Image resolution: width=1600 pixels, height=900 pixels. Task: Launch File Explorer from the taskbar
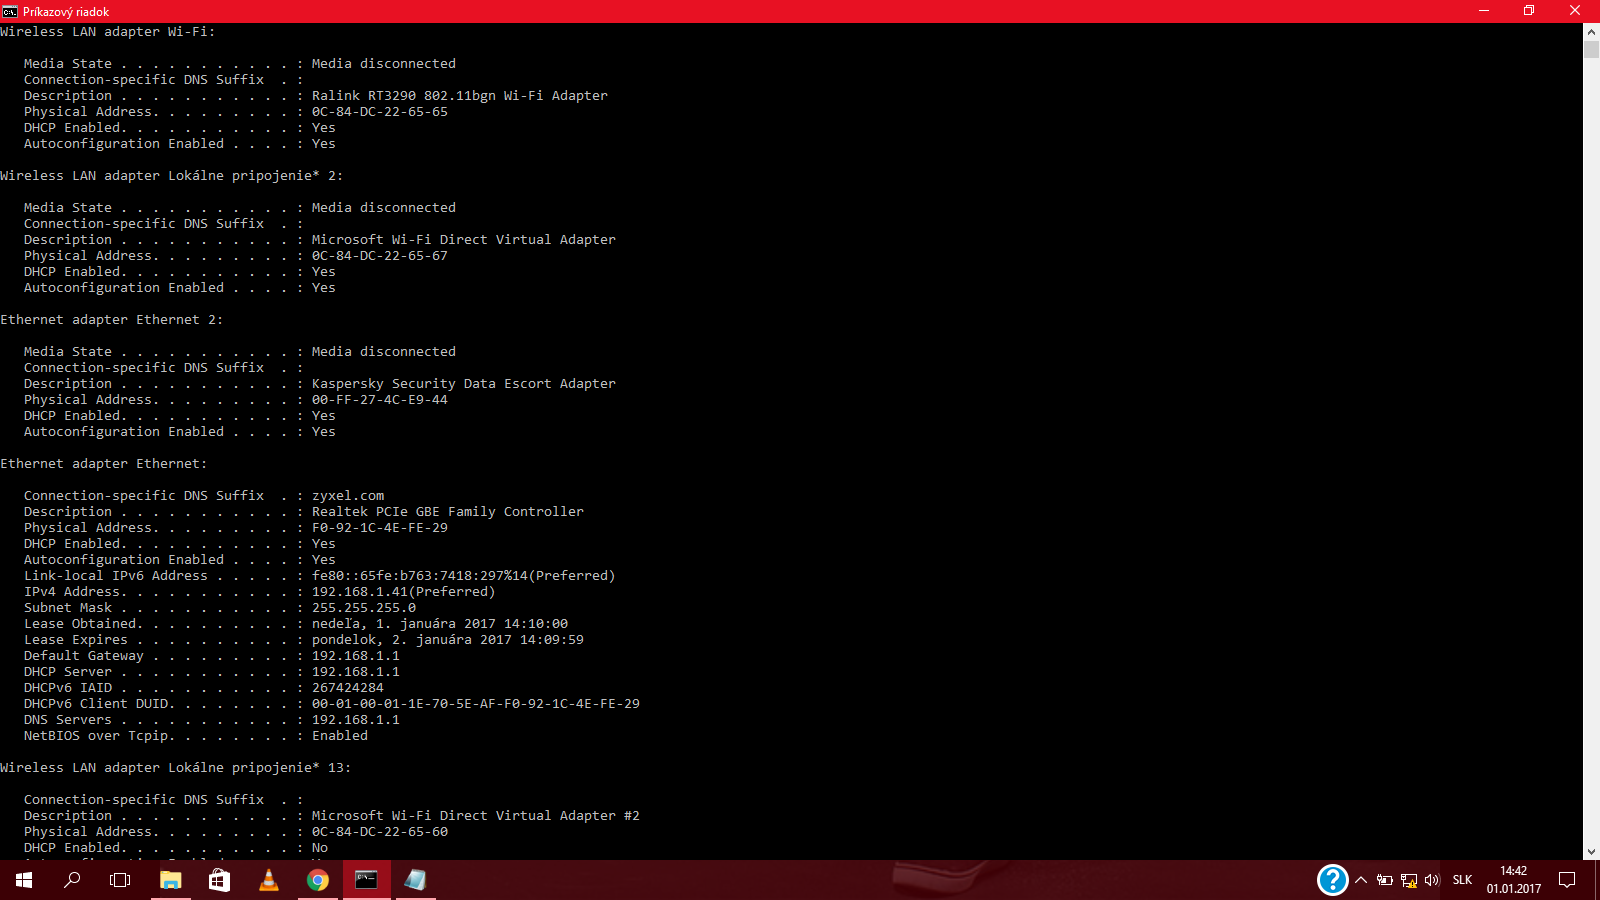coord(171,880)
